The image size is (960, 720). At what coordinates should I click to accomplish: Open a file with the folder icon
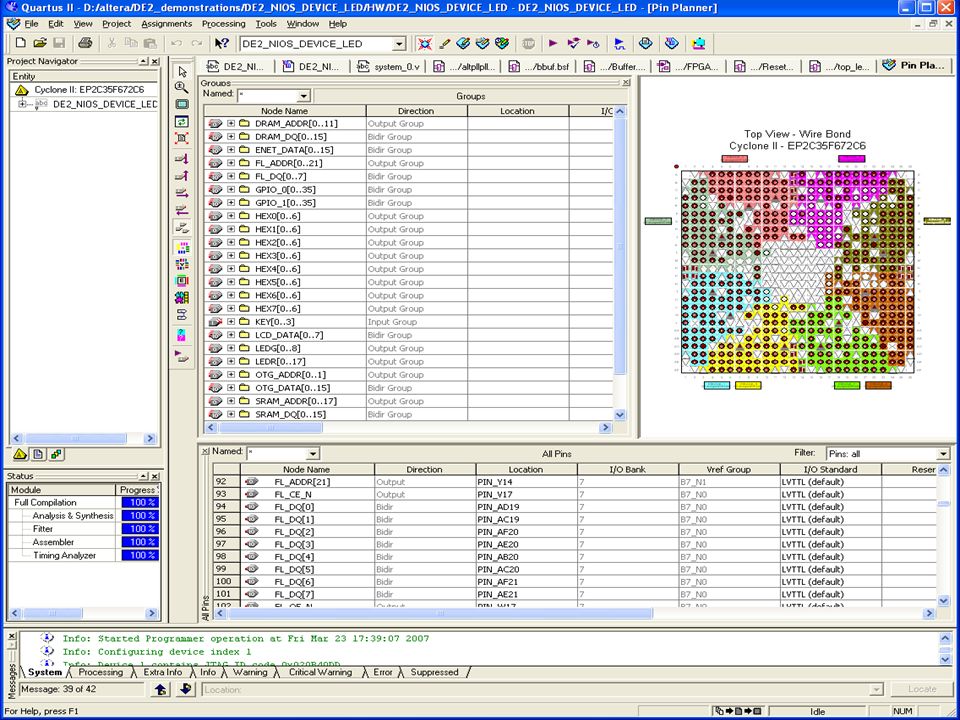click(40, 43)
